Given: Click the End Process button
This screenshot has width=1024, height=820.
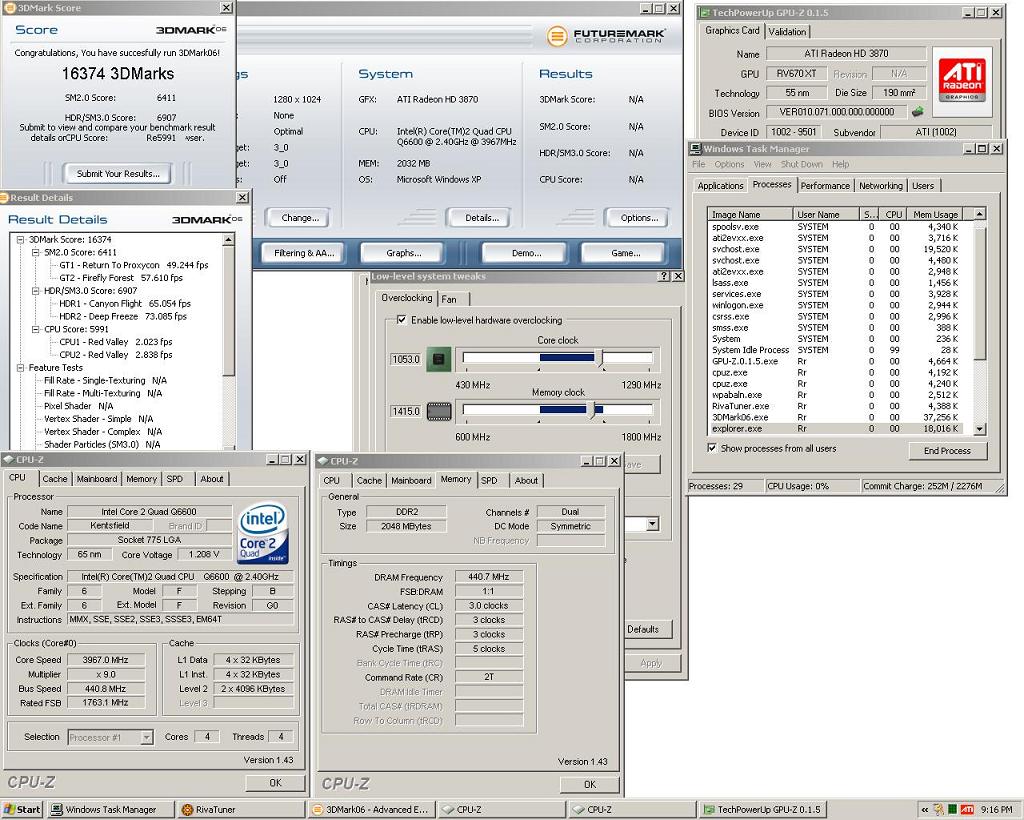Looking at the screenshot, I should coord(947,450).
